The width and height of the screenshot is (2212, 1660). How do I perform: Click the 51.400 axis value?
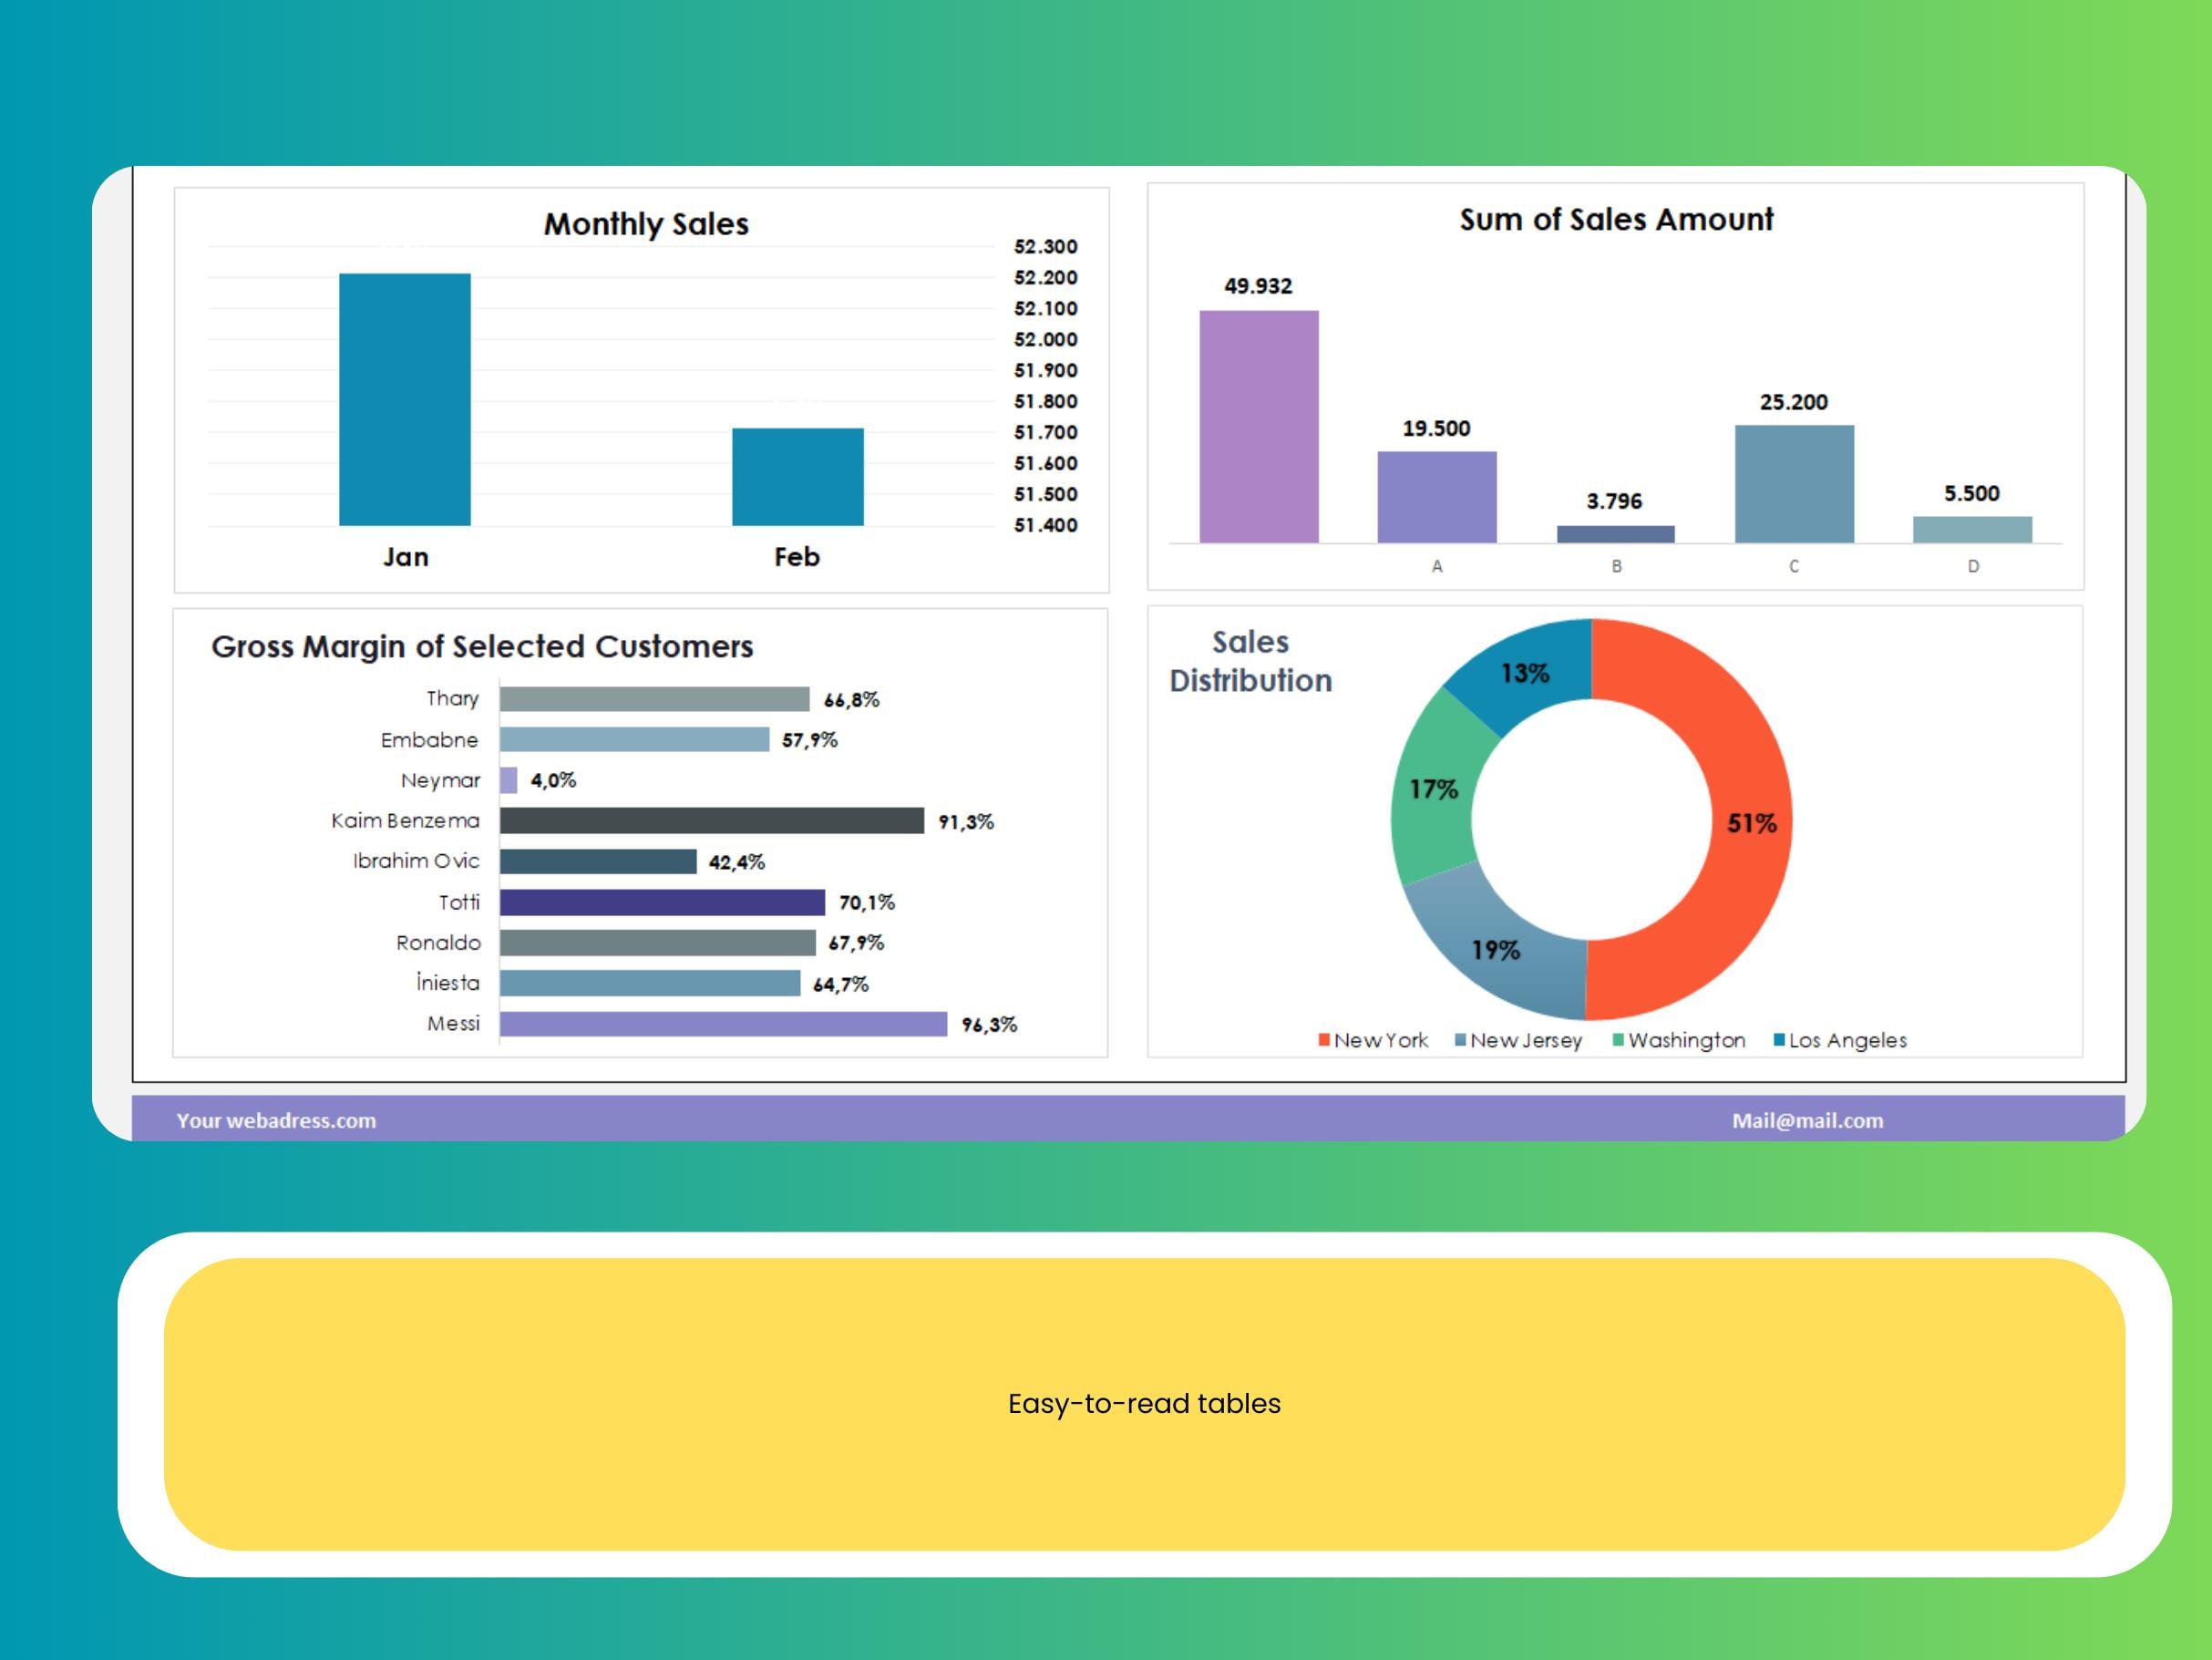(1045, 526)
